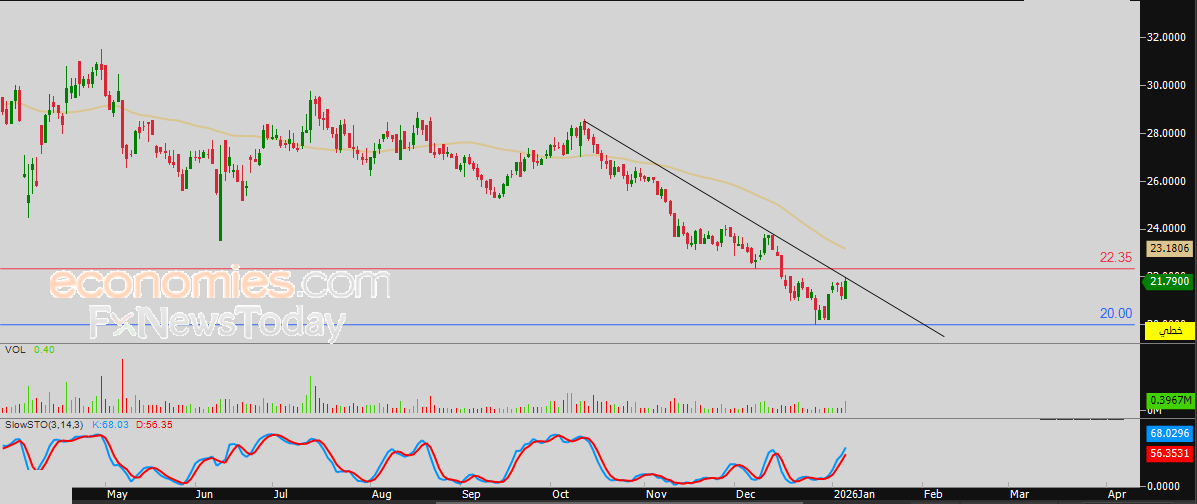Screen dimensions: 1197x504
Task: Click the tan 23.1806 moving average tag
Action: [x=1169, y=248]
